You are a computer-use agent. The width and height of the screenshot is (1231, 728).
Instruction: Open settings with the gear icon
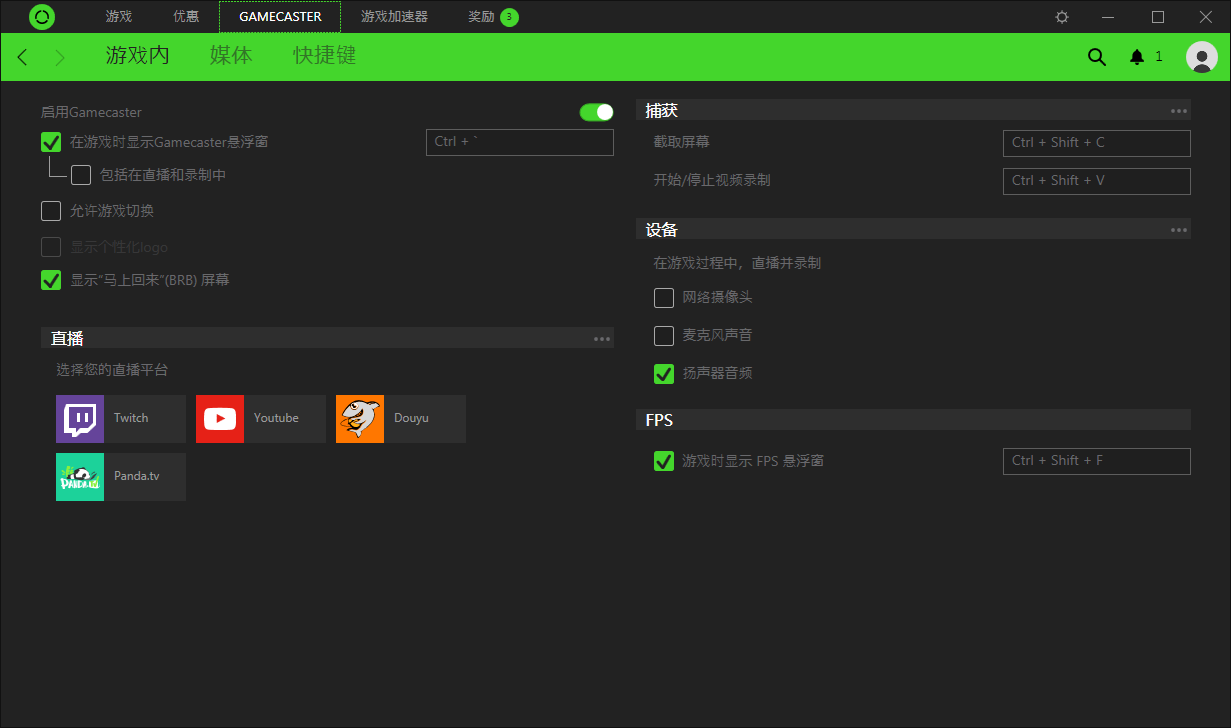click(1062, 17)
